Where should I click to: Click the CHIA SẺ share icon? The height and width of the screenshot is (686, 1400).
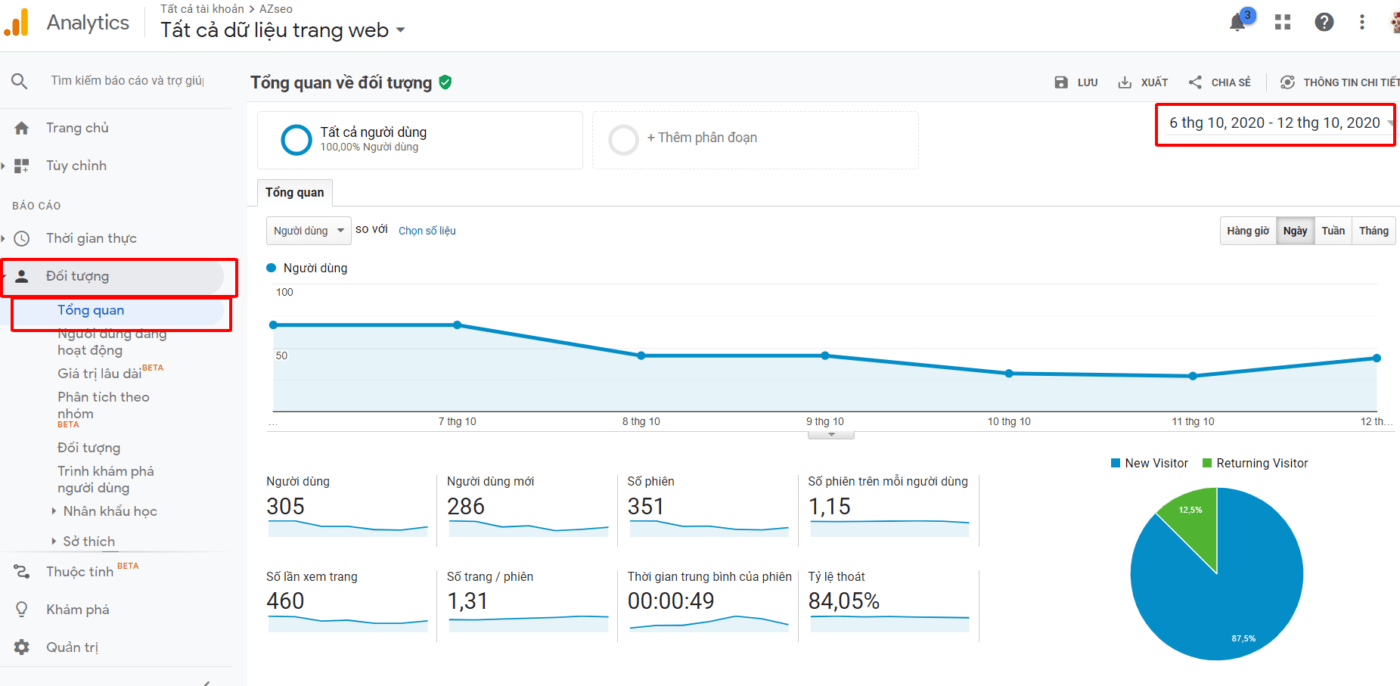(1196, 82)
